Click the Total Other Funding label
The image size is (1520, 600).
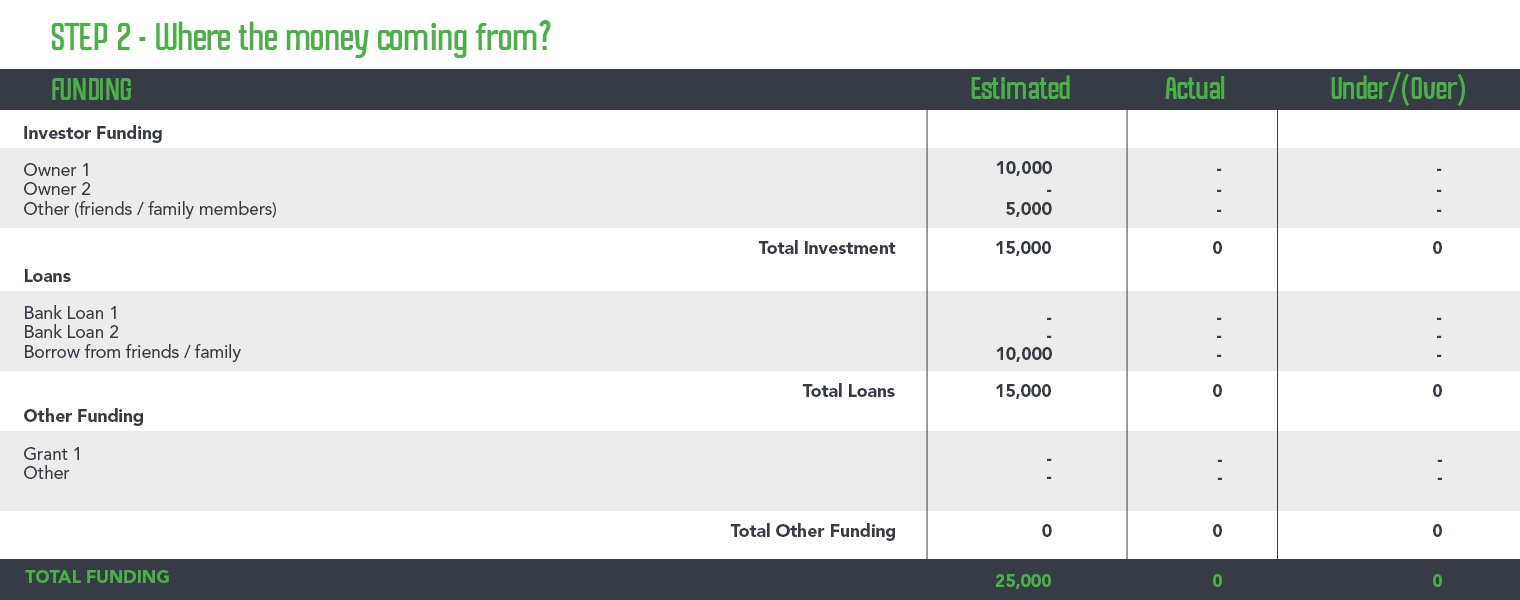click(x=812, y=531)
